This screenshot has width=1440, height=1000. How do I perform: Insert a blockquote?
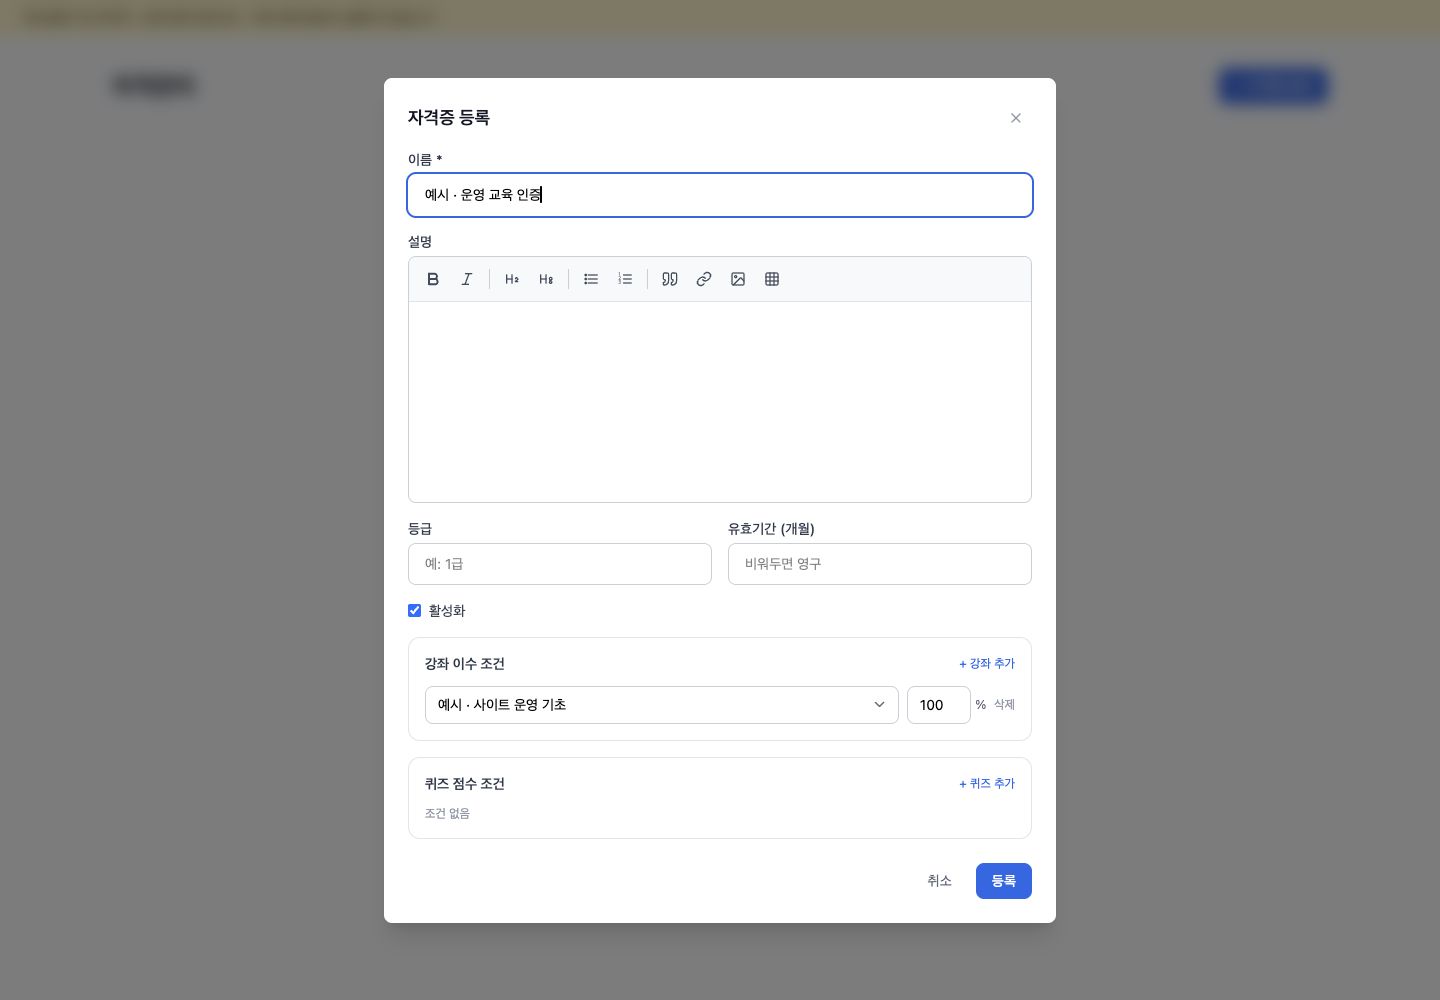(x=670, y=279)
